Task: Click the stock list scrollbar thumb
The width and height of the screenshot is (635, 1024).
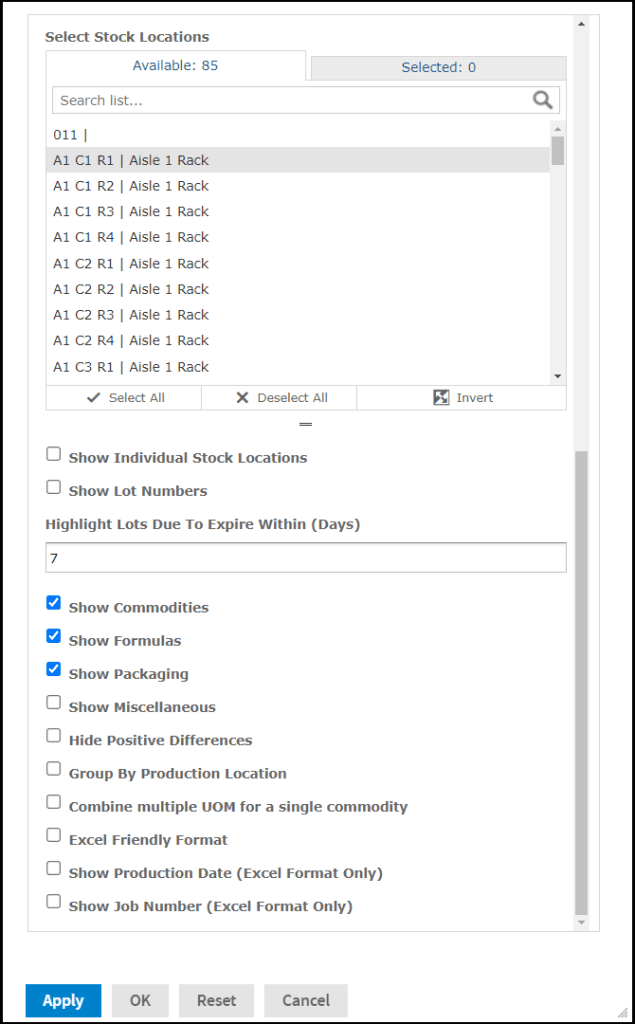Action: 558,150
